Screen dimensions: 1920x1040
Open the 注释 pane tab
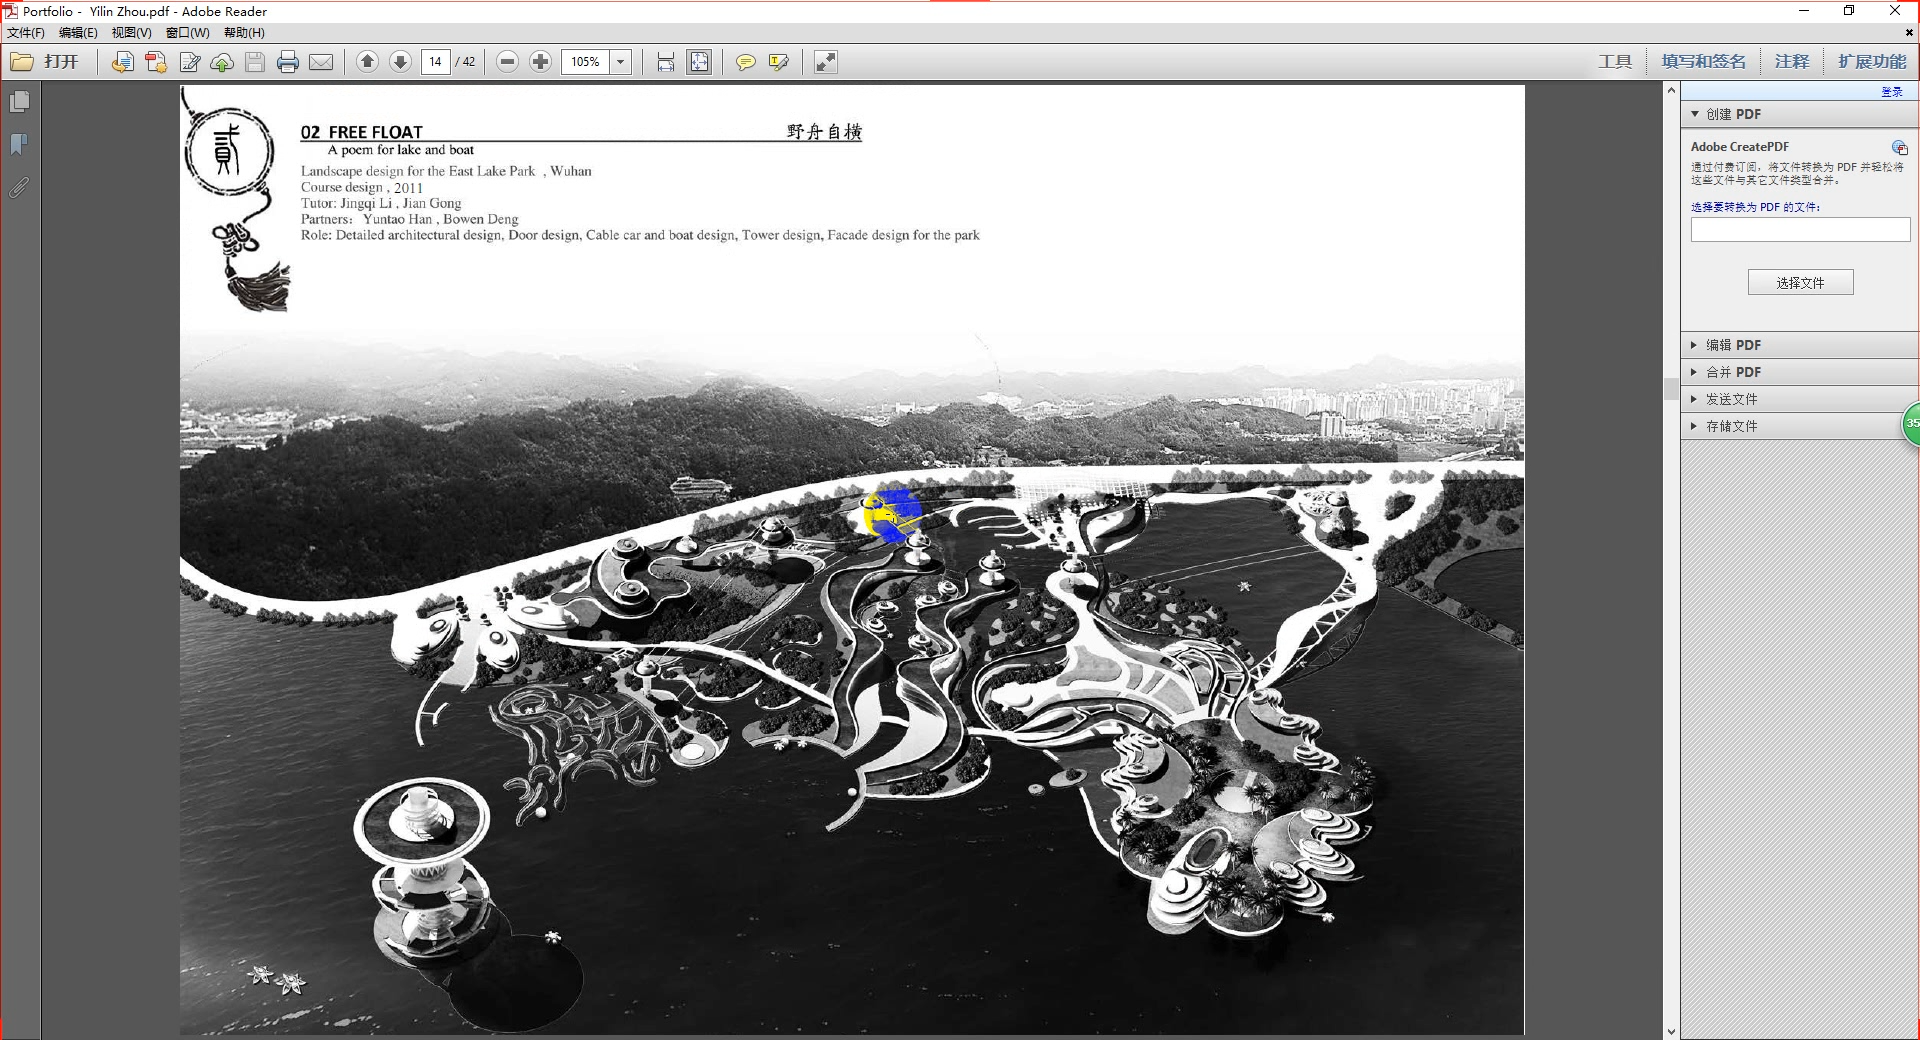coord(1792,62)
